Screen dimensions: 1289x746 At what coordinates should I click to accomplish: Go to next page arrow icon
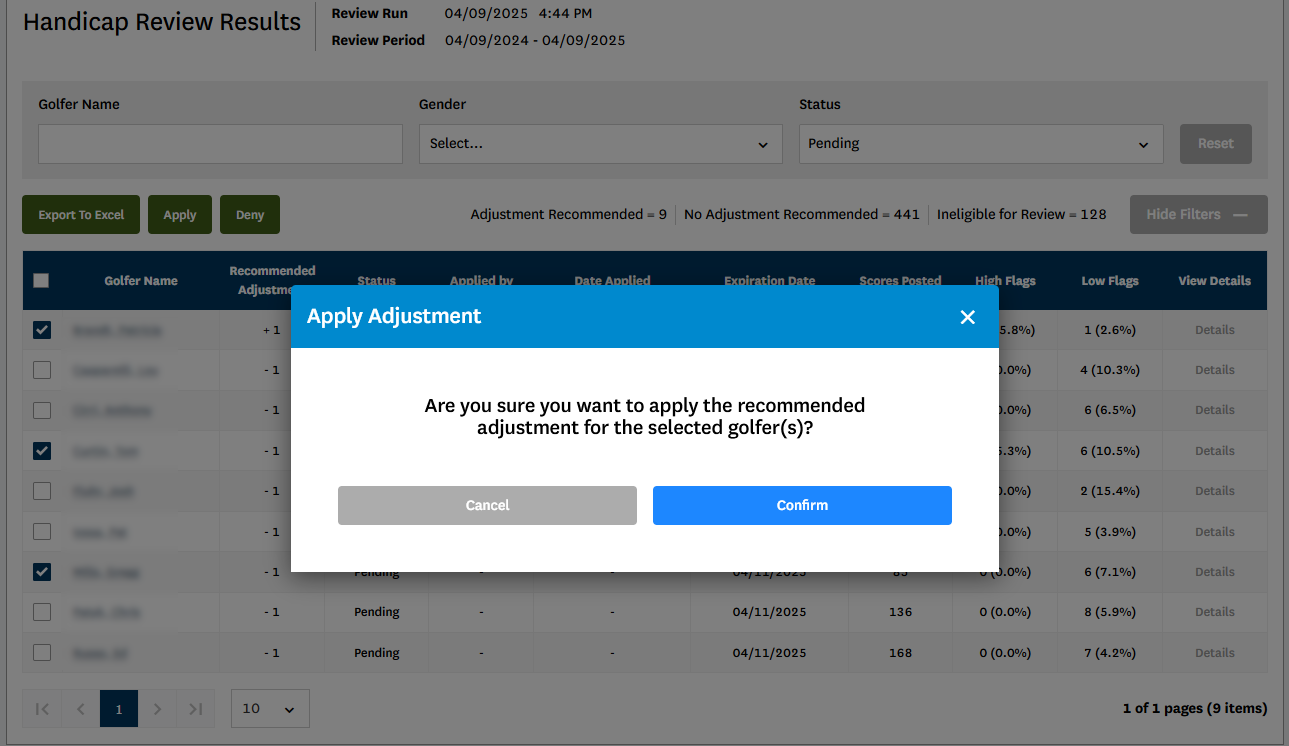coord(157,708)
